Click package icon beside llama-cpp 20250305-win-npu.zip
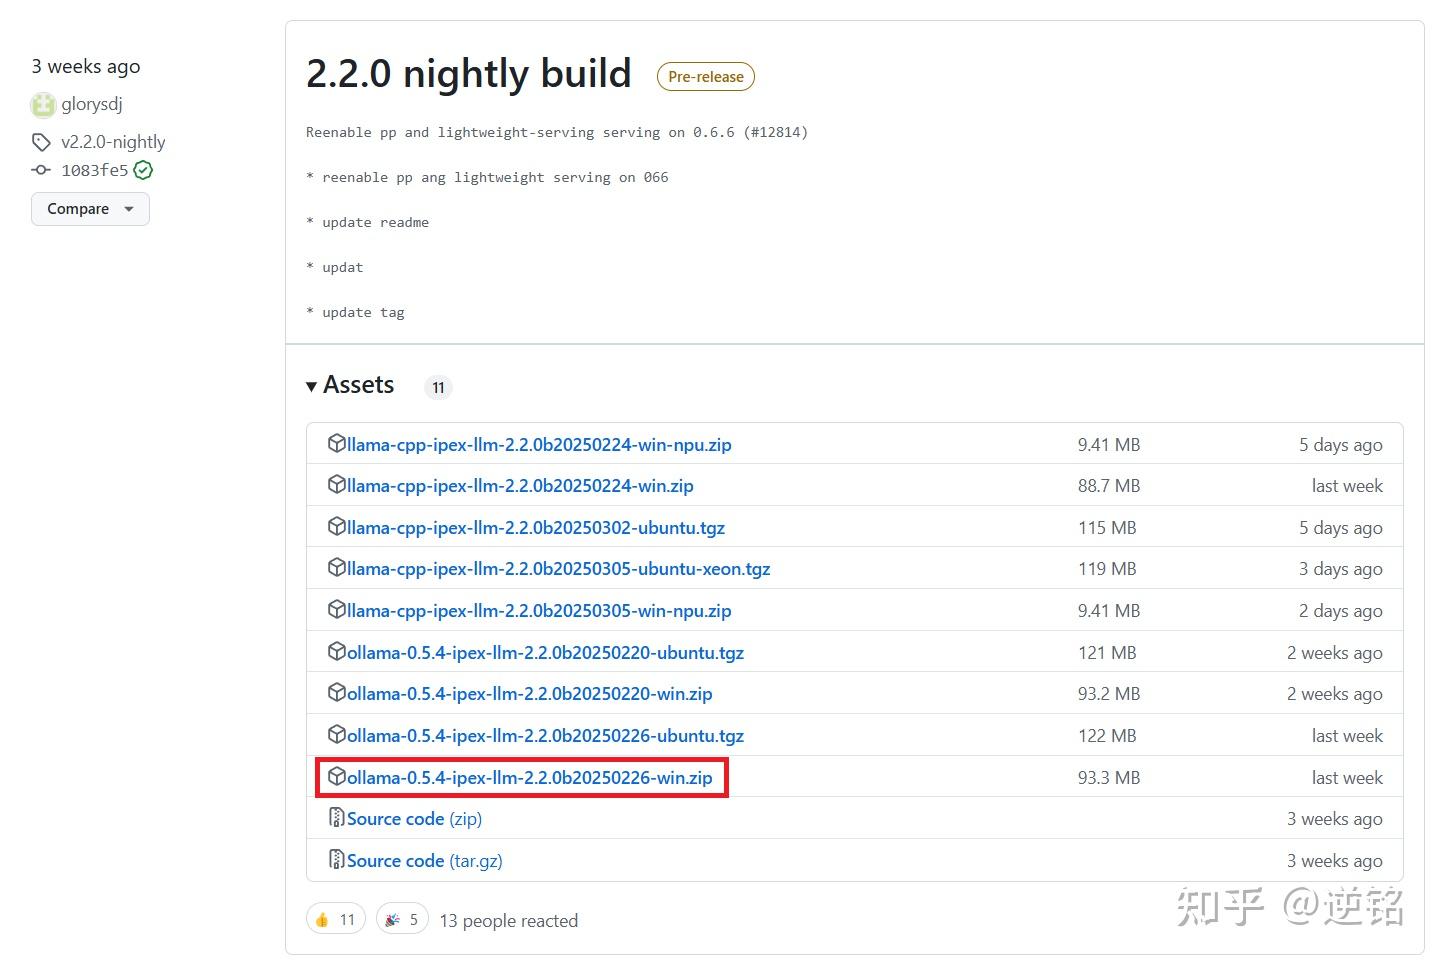Viewport: 1441px width, 965px height. [337, 610]
